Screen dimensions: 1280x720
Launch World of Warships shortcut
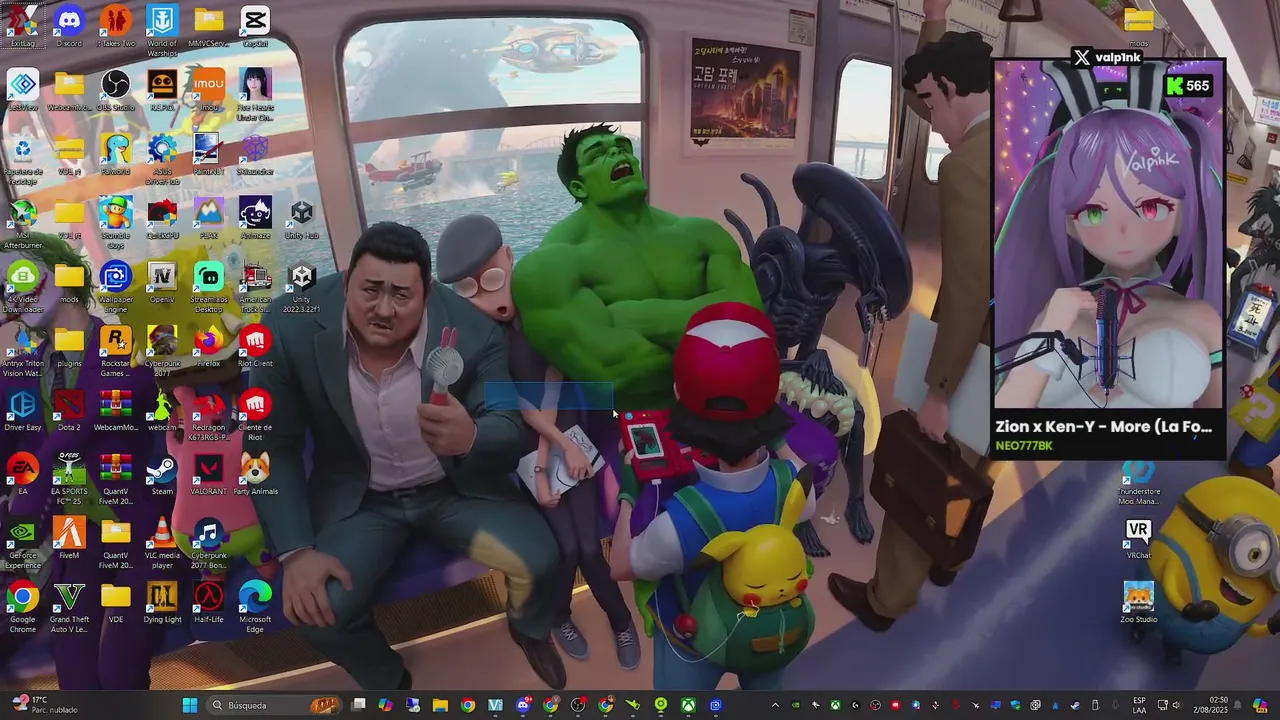click(x=162, y=30)
